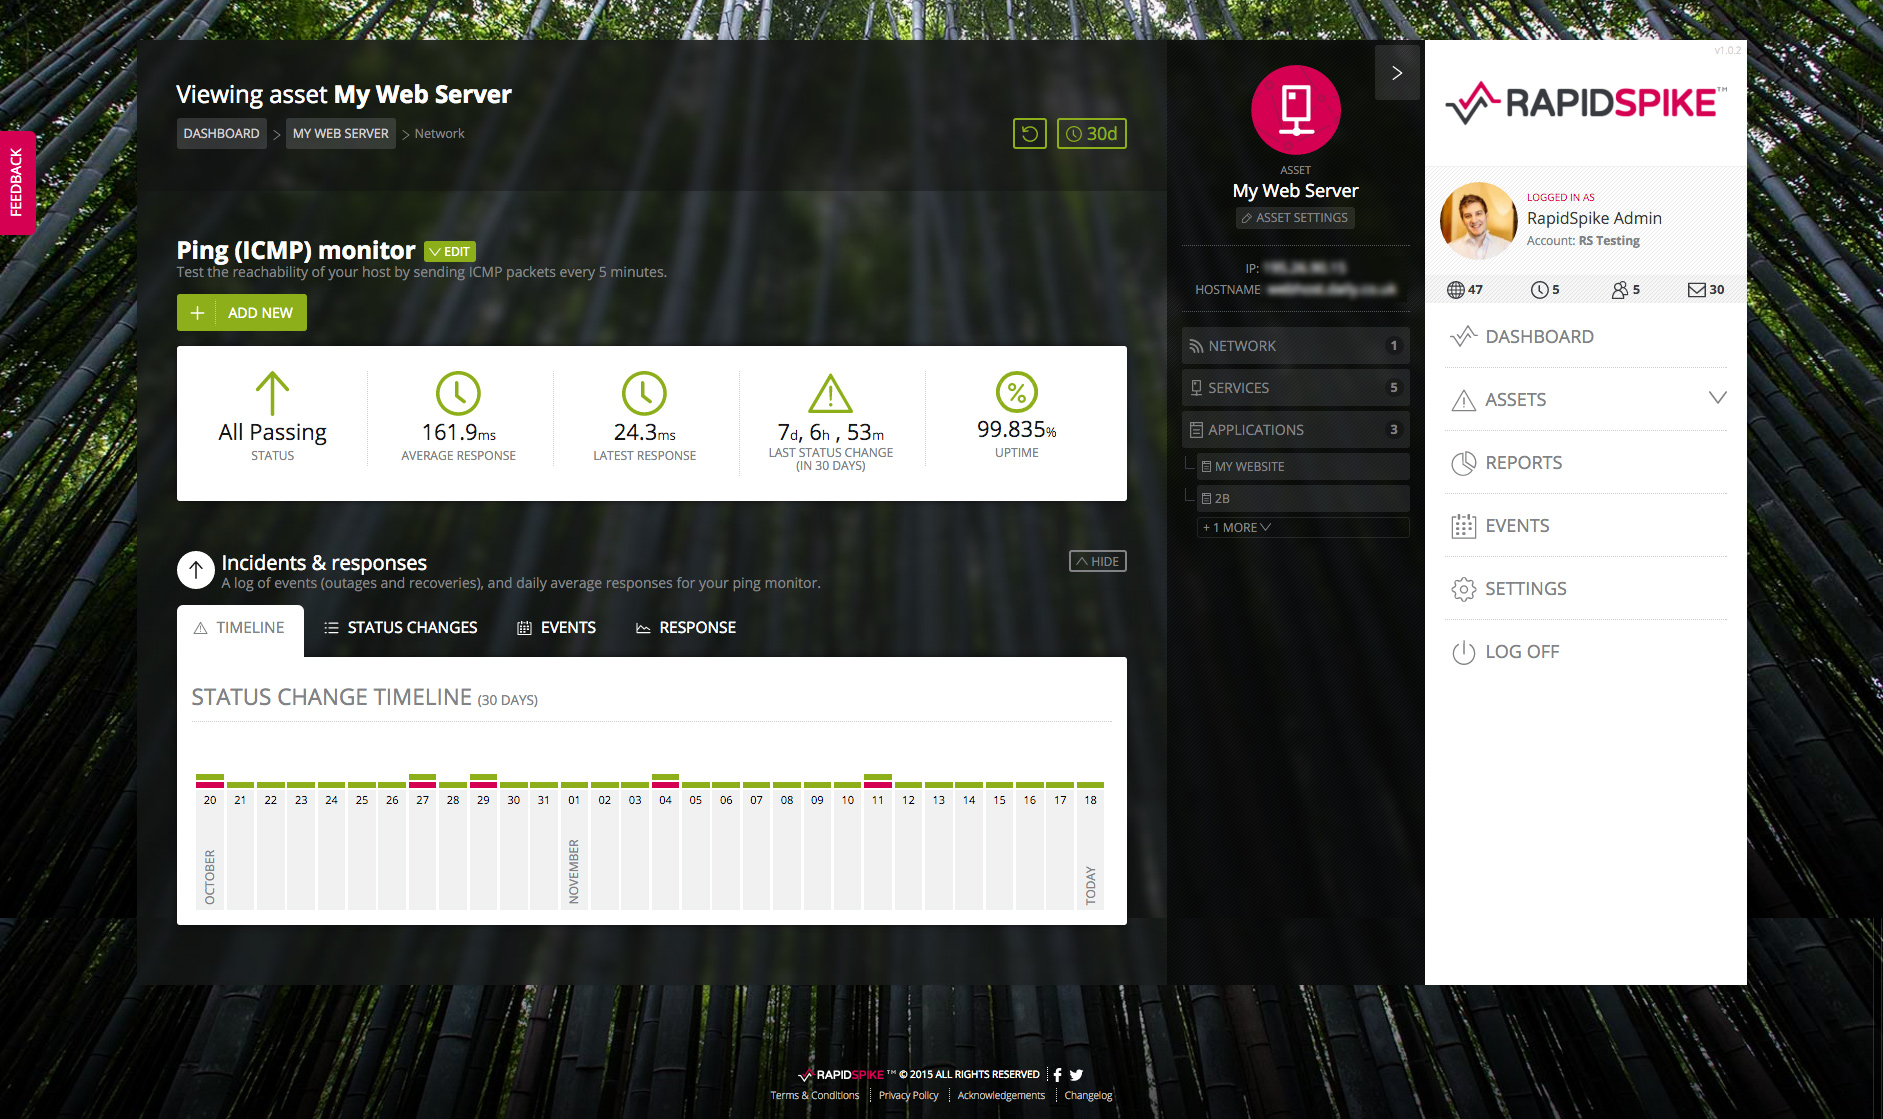Click the Facebook icon in footer
The height and width of the screenshot is (1119, 1883).
point(1057,1075)
